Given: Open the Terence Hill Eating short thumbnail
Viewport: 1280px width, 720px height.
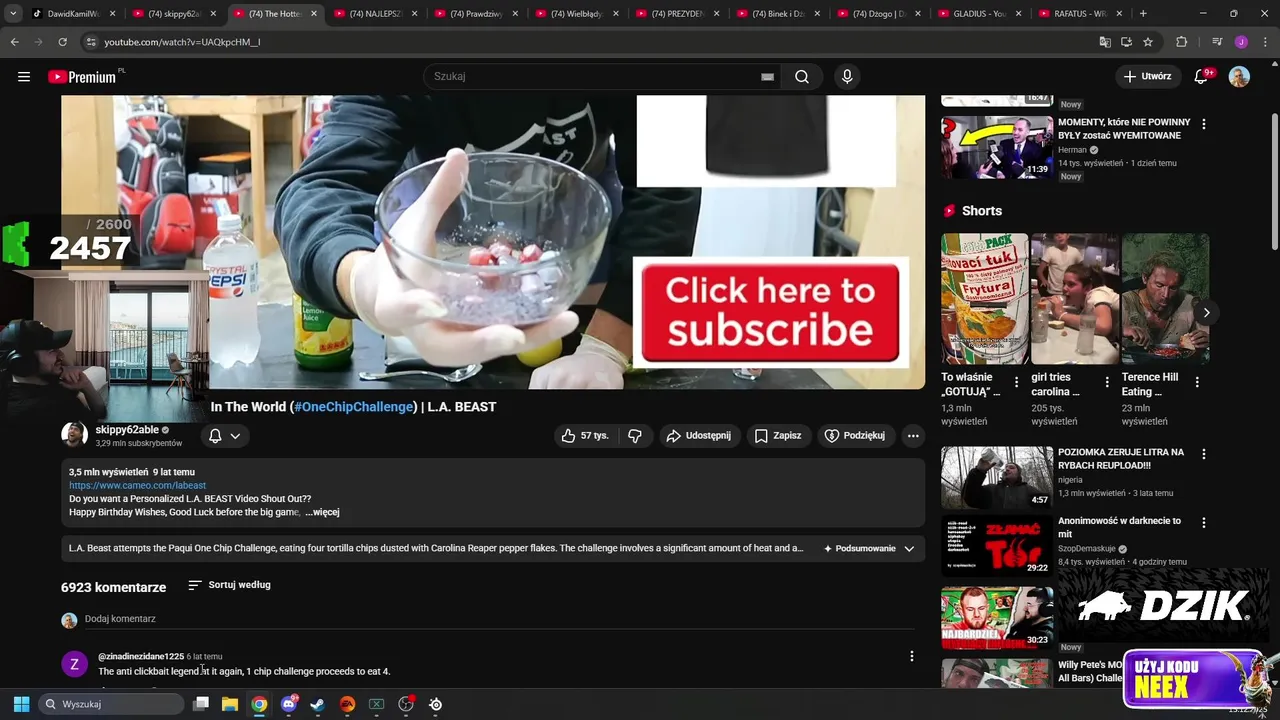Looking at the screenshot, I should 1165,299.
